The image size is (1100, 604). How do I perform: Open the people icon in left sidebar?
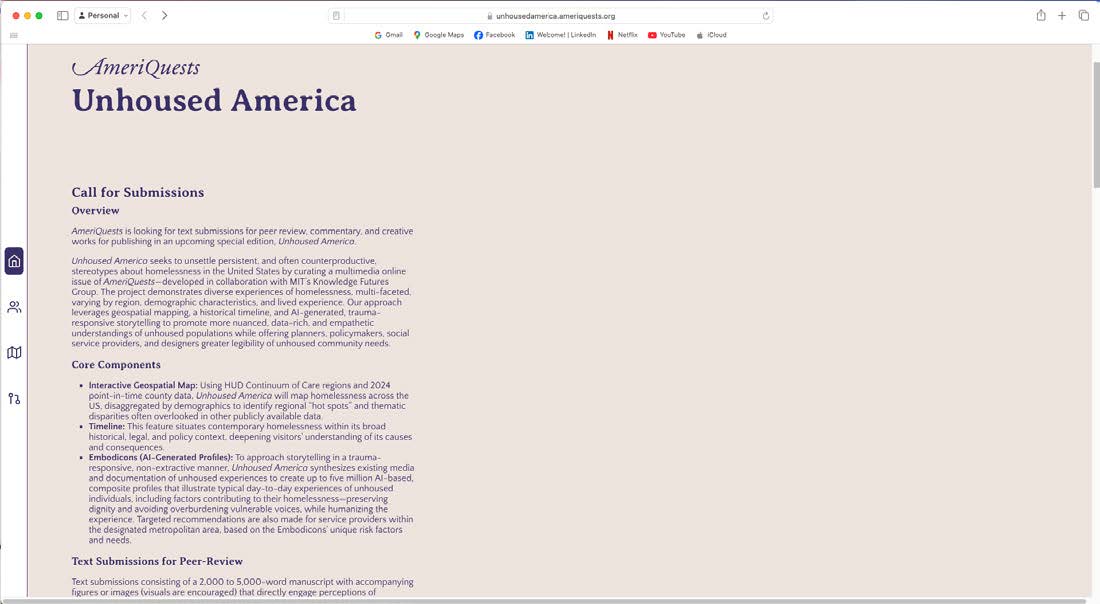tap(14, 307)
